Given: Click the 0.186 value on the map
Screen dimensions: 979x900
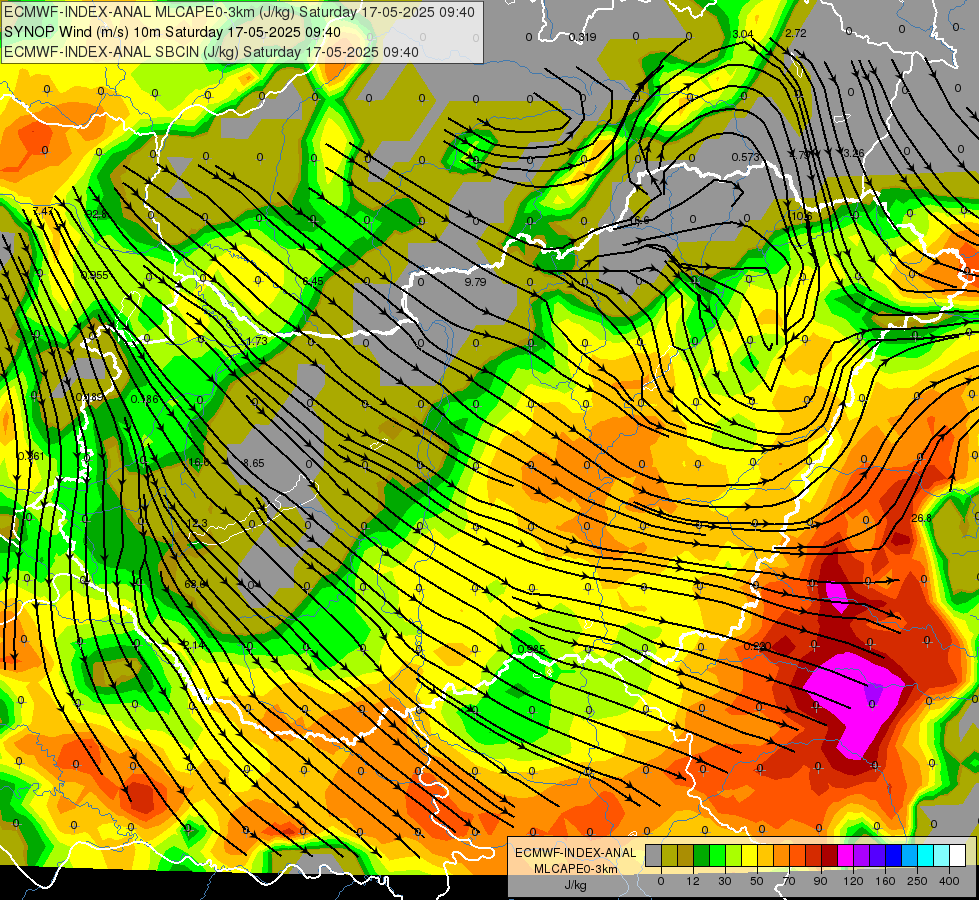Looking at the screenshot, I should [x=144, y=399].
